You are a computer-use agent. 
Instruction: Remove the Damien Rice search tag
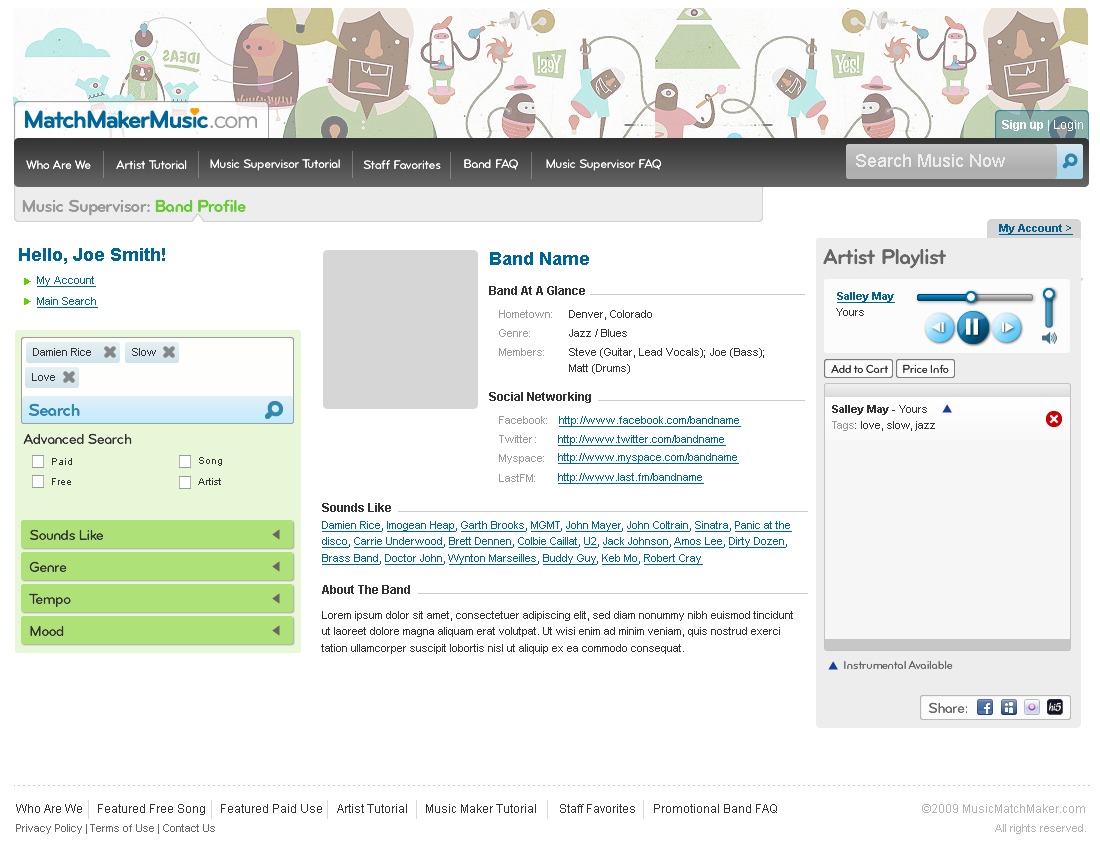109,352
